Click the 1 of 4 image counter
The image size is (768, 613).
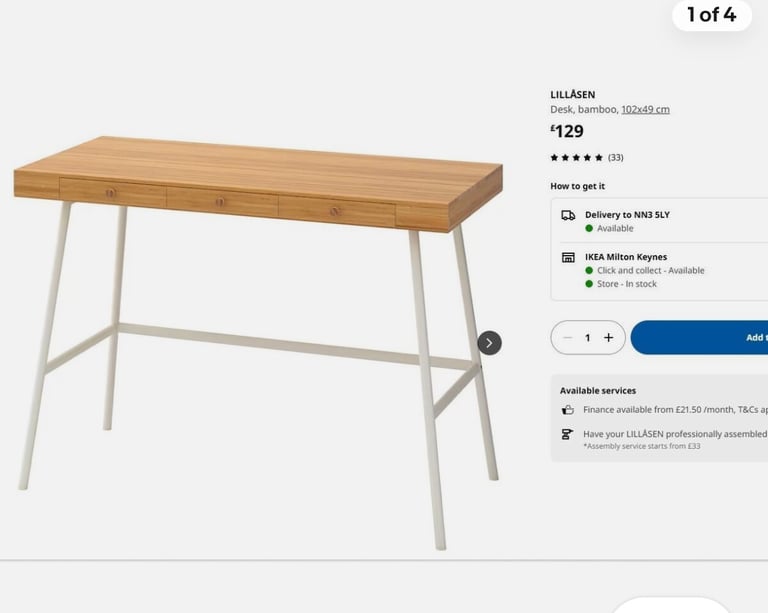(x=712, y=15)
